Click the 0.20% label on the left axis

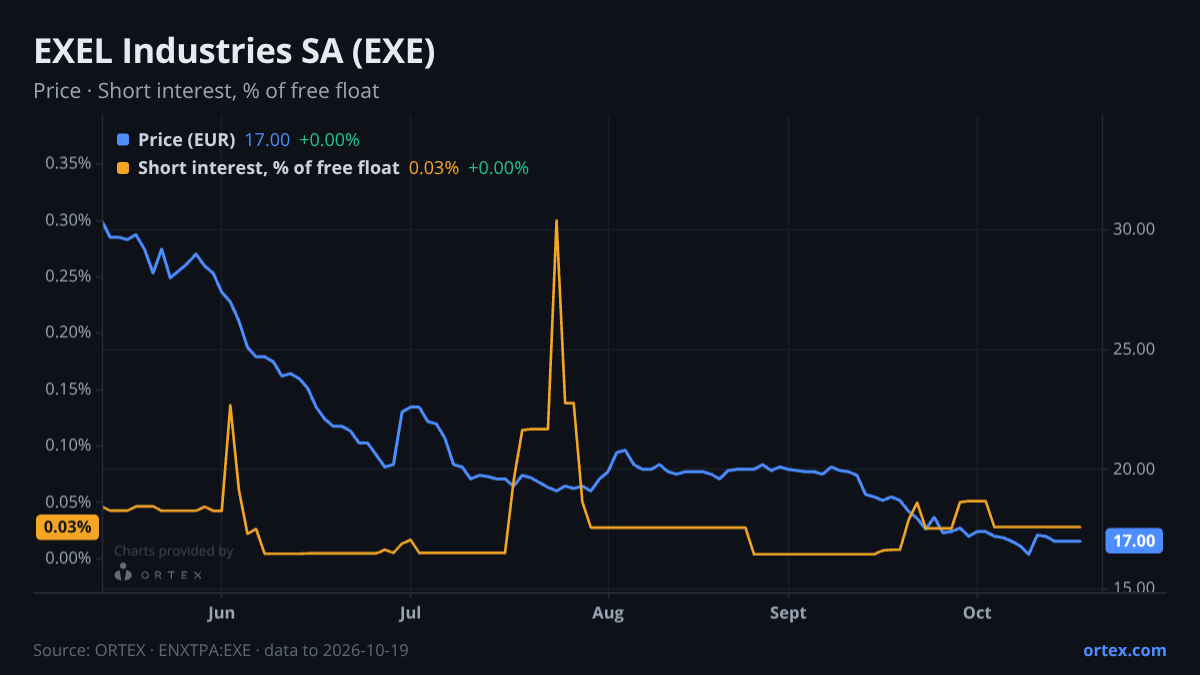pos(68,333)
